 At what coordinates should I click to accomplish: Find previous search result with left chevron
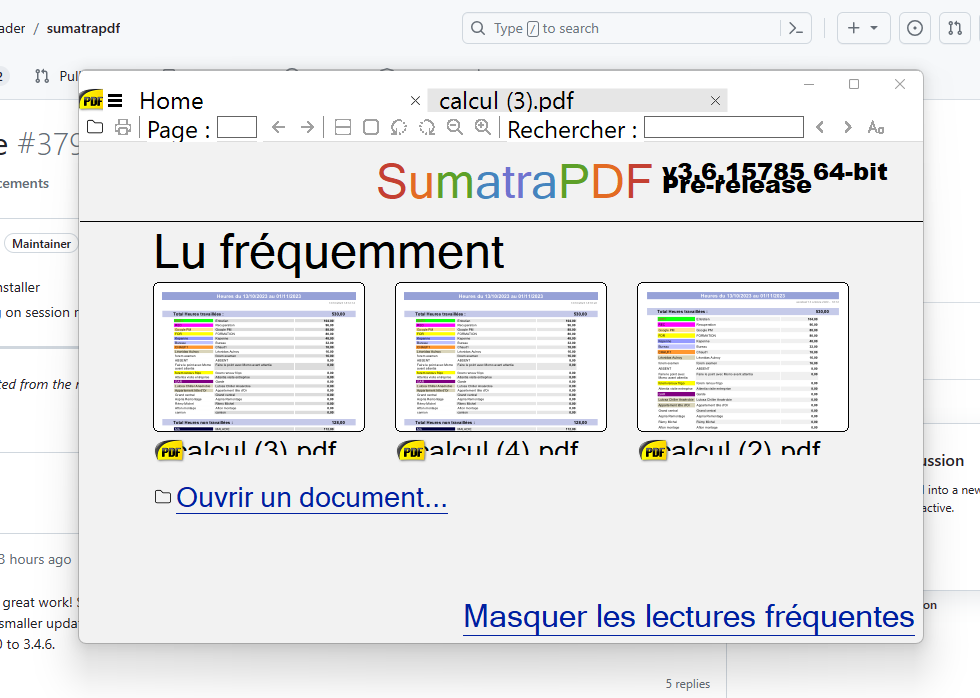click(x=820, y=128)
